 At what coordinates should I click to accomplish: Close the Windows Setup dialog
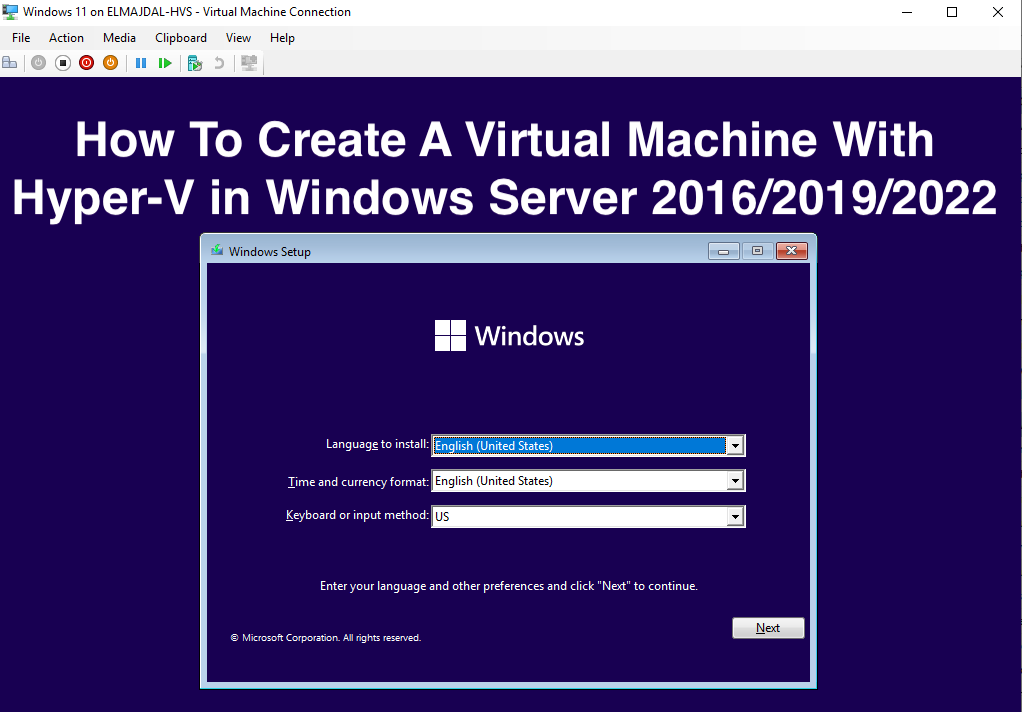[792, 251]
